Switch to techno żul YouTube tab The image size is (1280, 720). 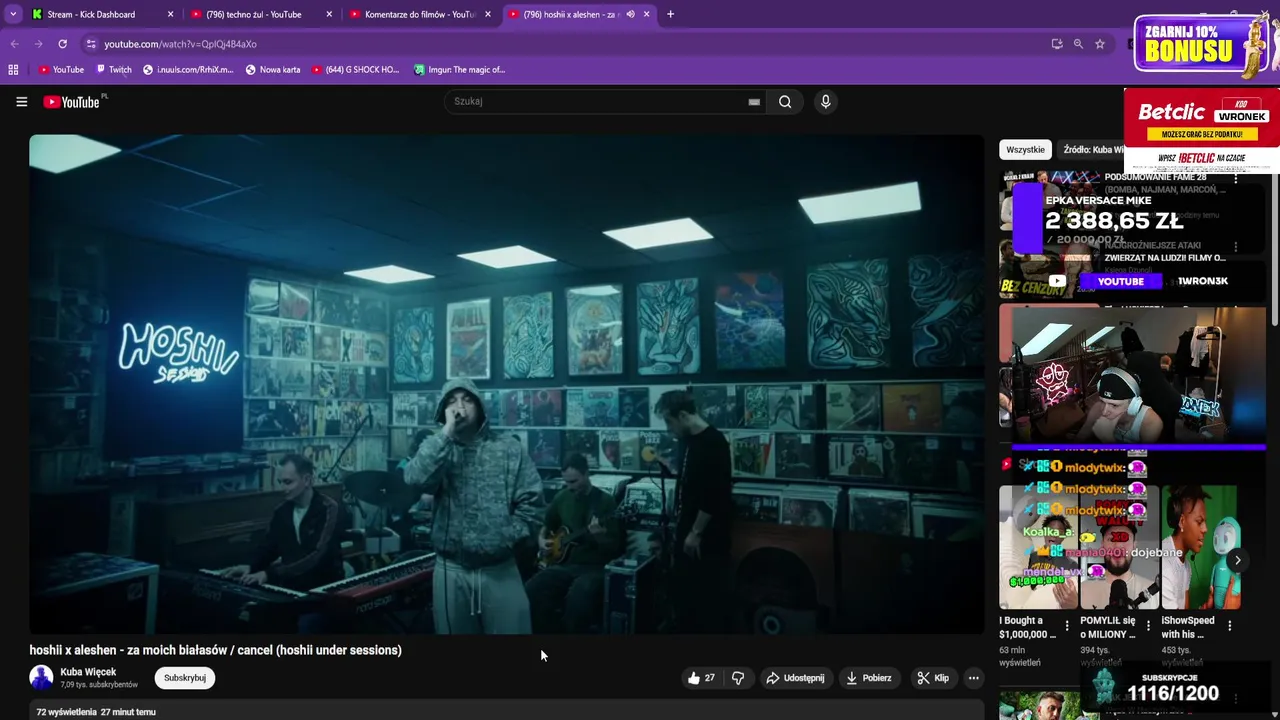point(260,14)
